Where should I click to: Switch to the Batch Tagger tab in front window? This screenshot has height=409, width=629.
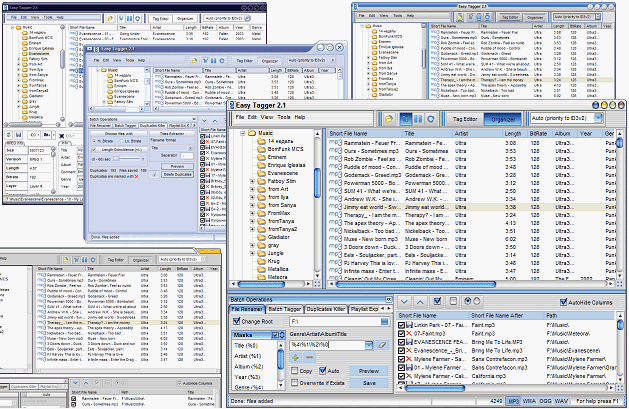(x=284, y=309)
